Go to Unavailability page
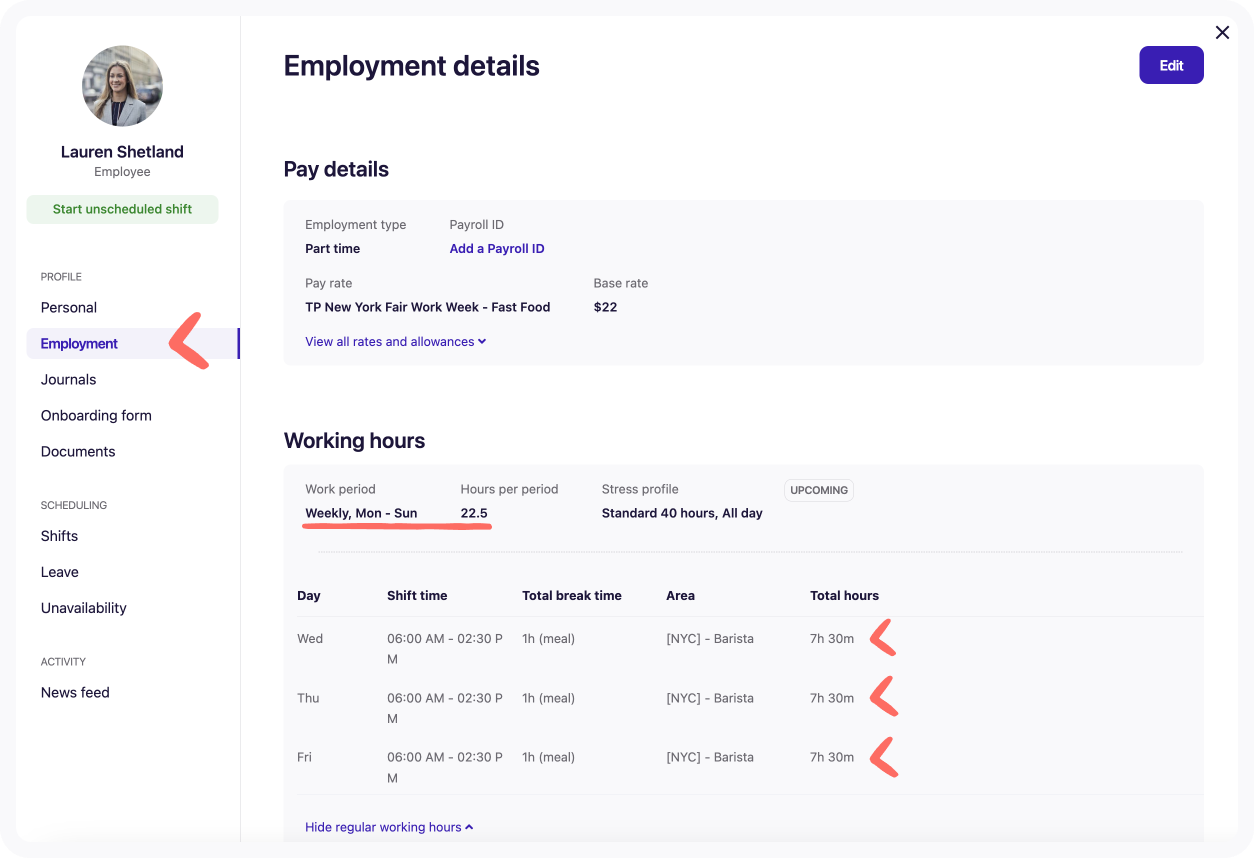 (84, 608)
